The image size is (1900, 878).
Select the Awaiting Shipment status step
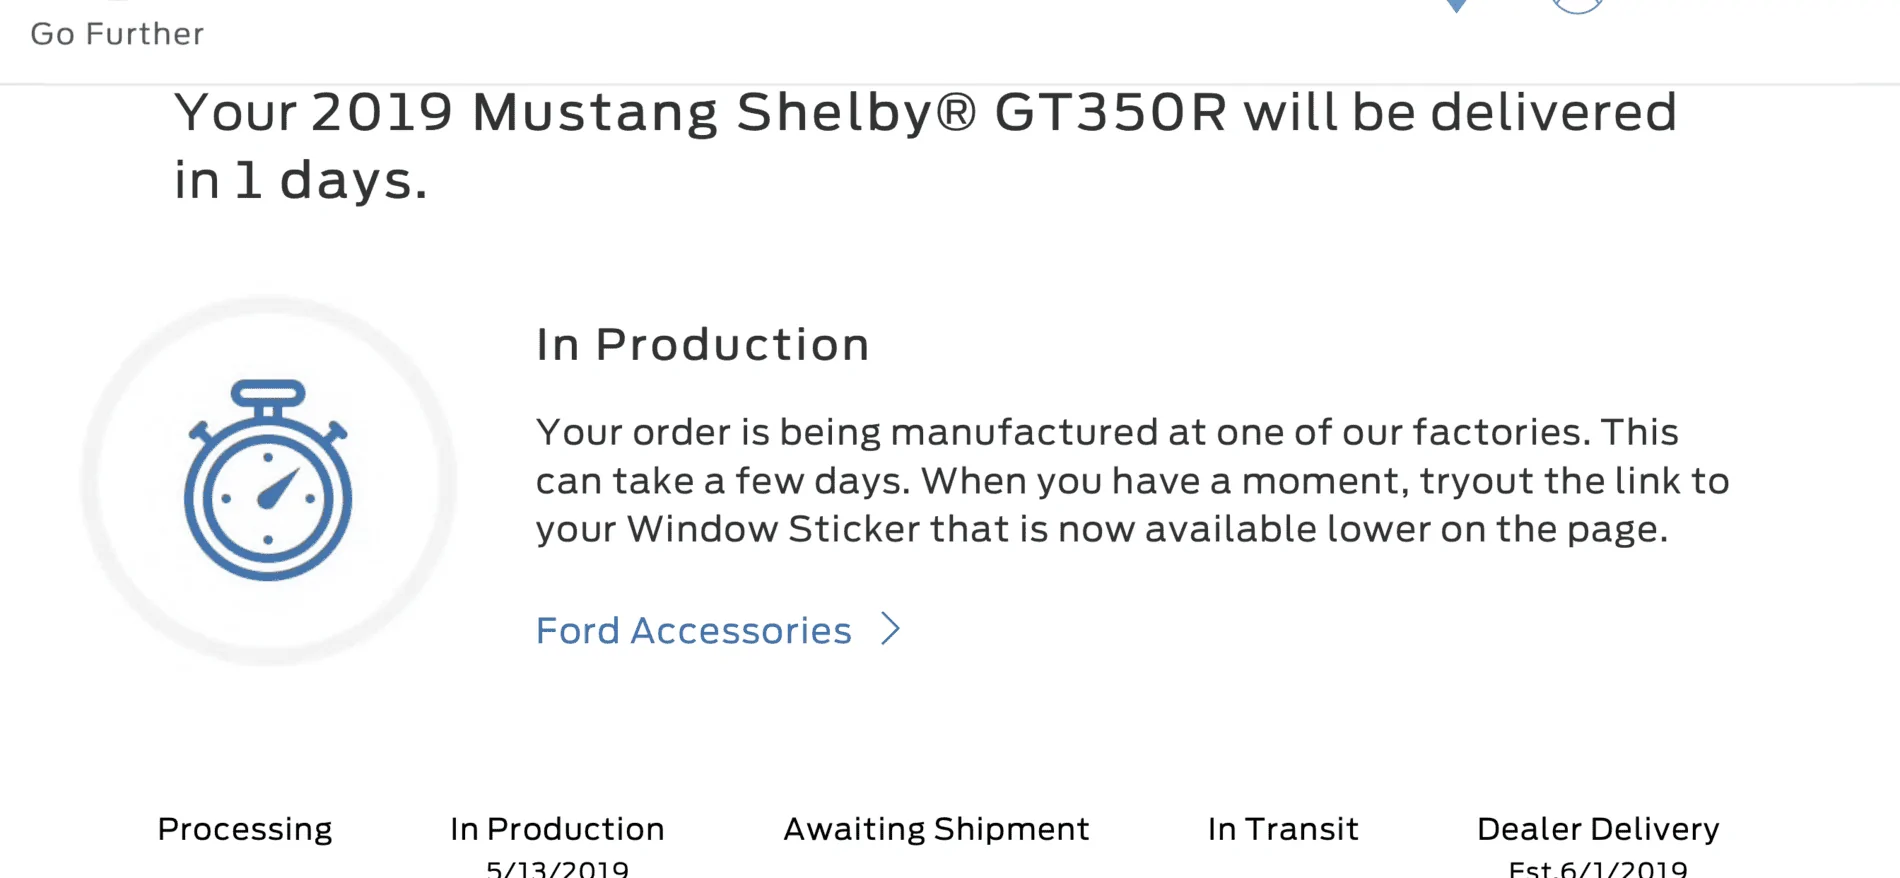pyautogui.click(x=936, y=829)
